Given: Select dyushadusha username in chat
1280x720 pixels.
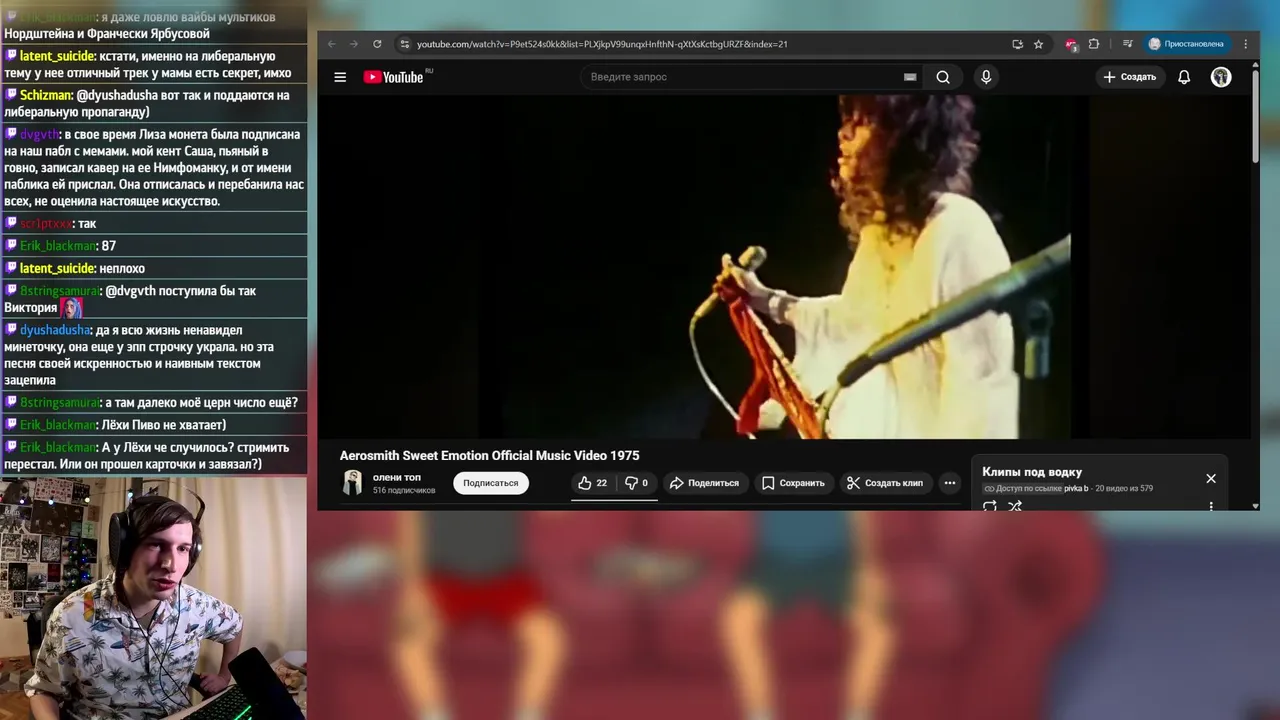Looking at the screenshot, I should click(x=55, y=330).
